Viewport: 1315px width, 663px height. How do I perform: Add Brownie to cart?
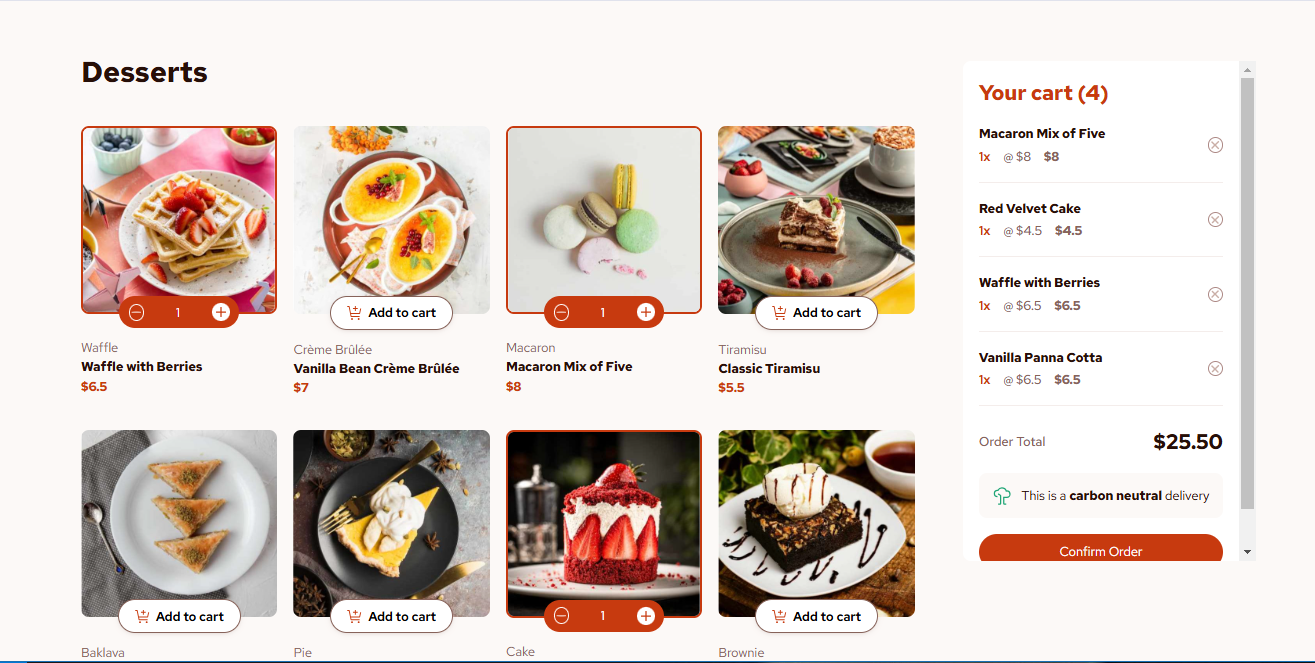[816, 617]
